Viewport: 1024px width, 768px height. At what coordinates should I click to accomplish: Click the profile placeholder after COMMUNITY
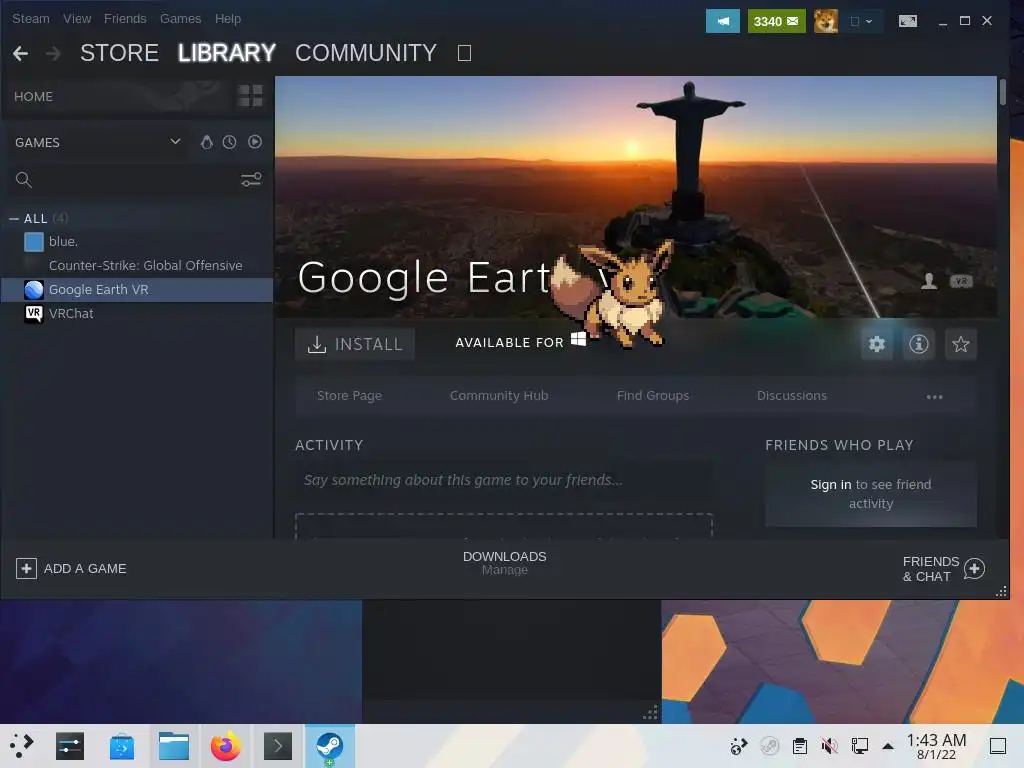point(464,53)
